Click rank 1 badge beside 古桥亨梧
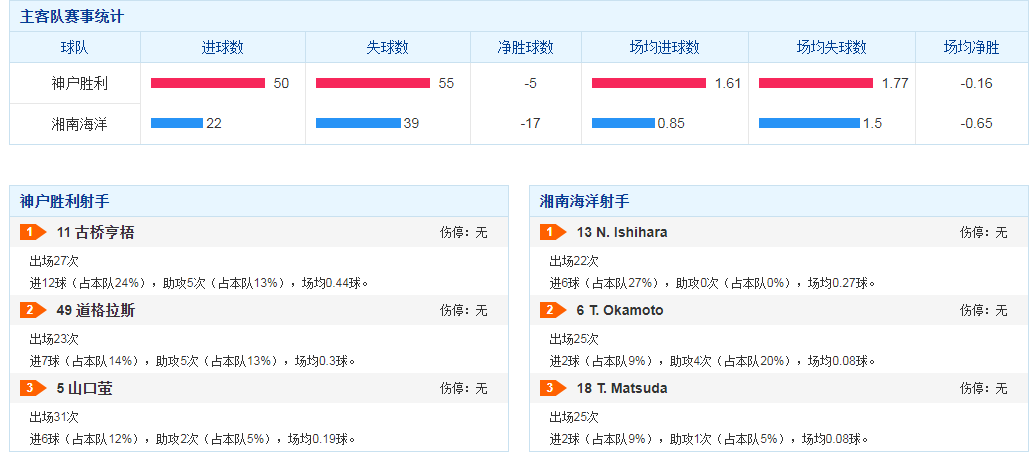 pyautogui.click(x=32, y=232)
